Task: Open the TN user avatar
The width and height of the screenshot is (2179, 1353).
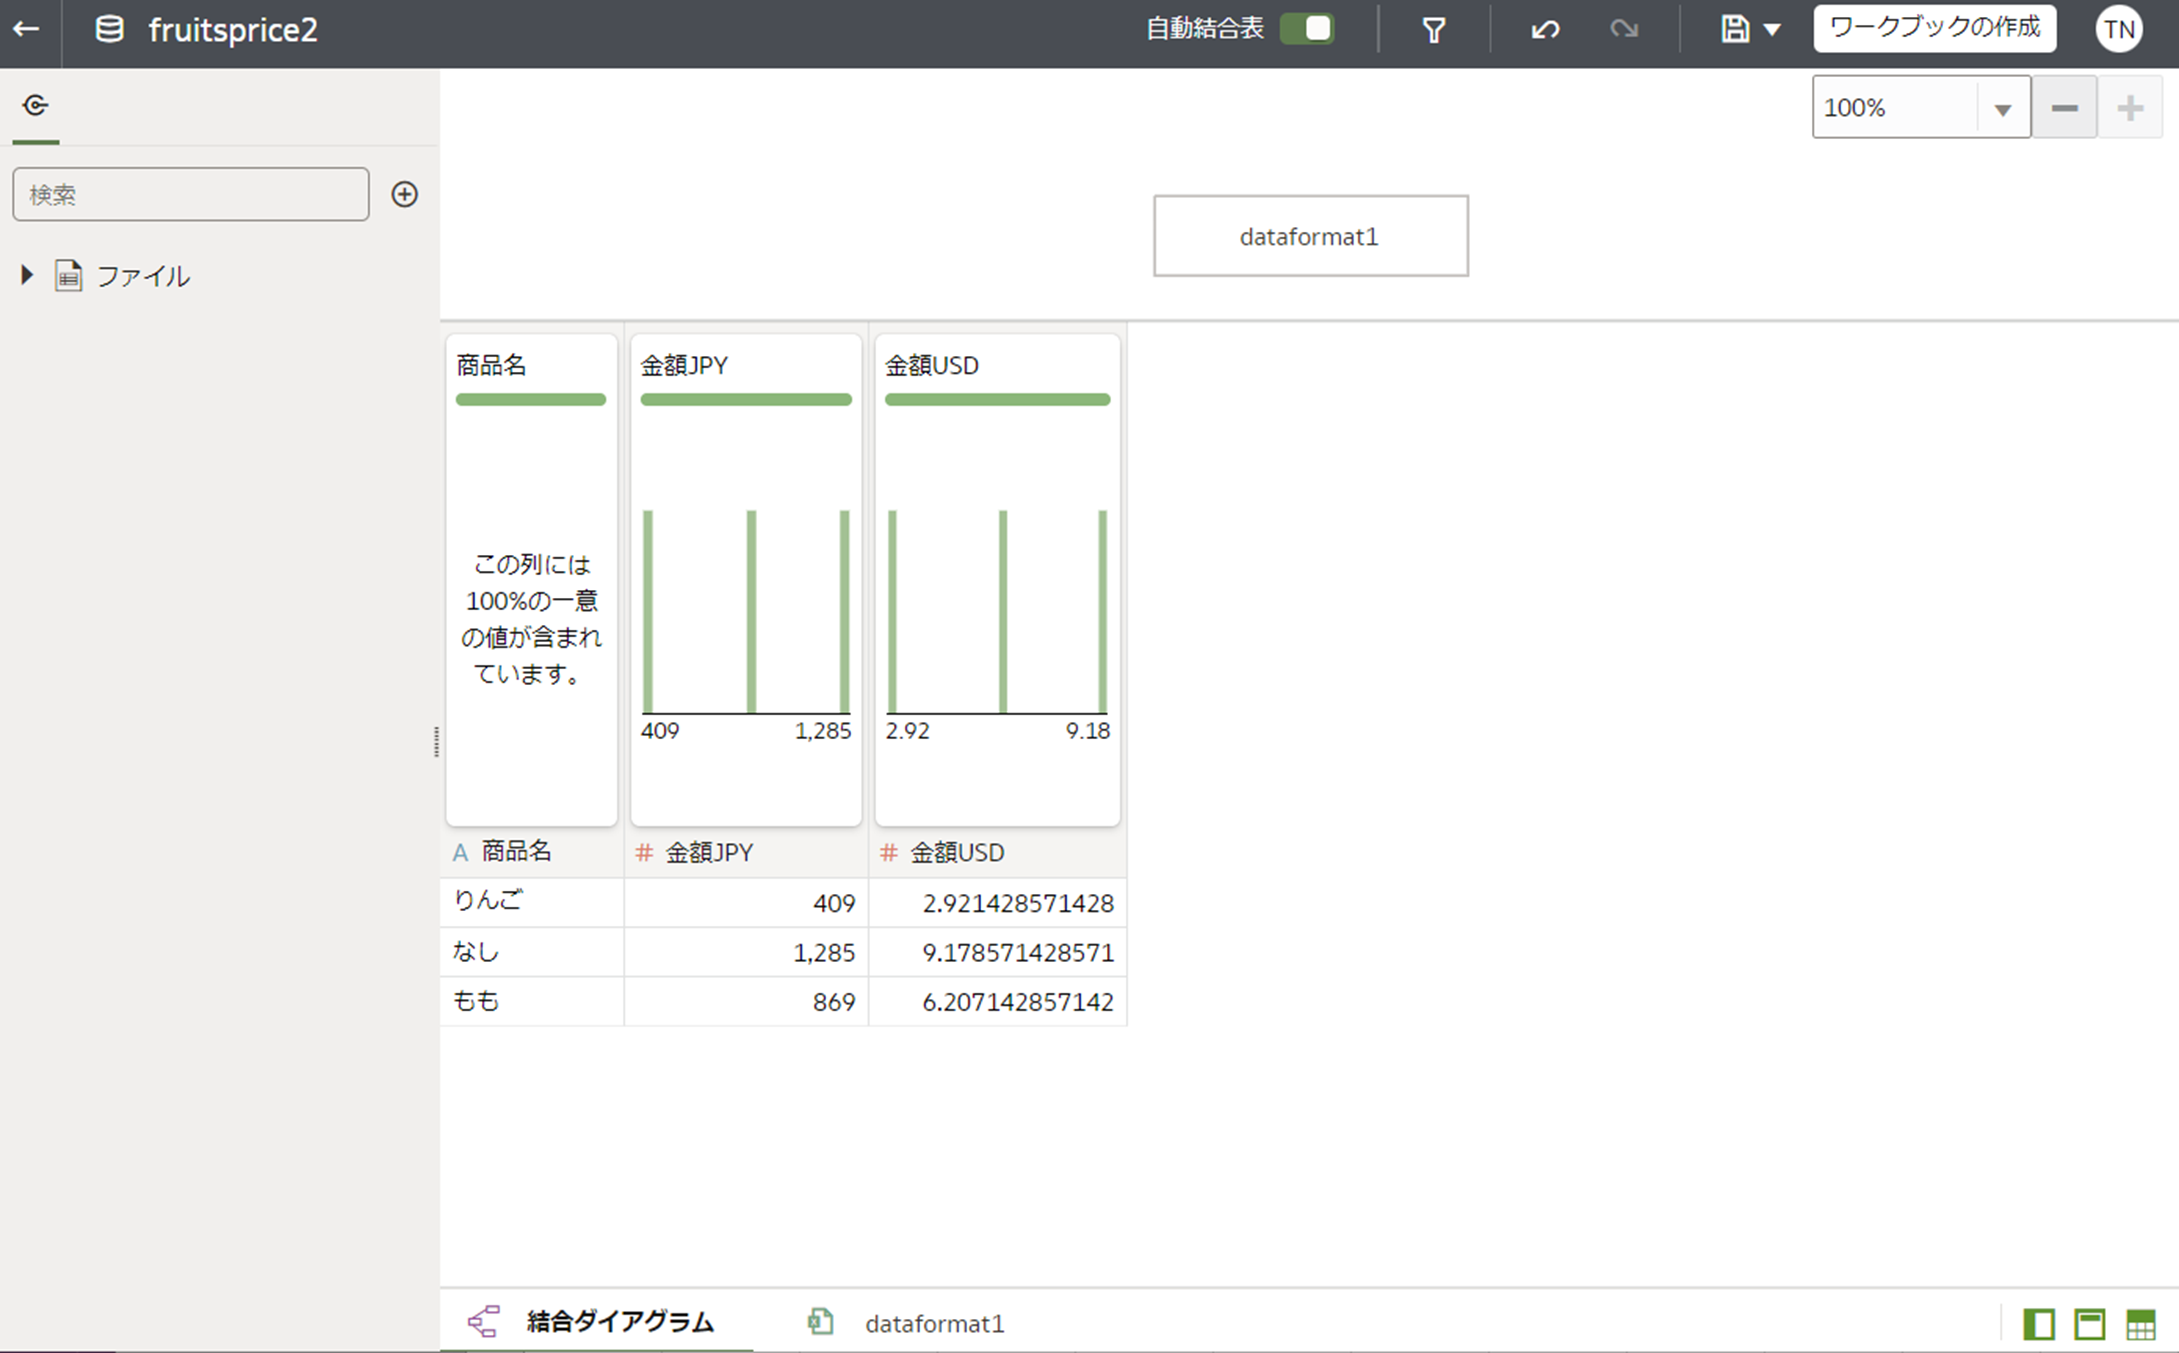Action: coord(2118,30)
